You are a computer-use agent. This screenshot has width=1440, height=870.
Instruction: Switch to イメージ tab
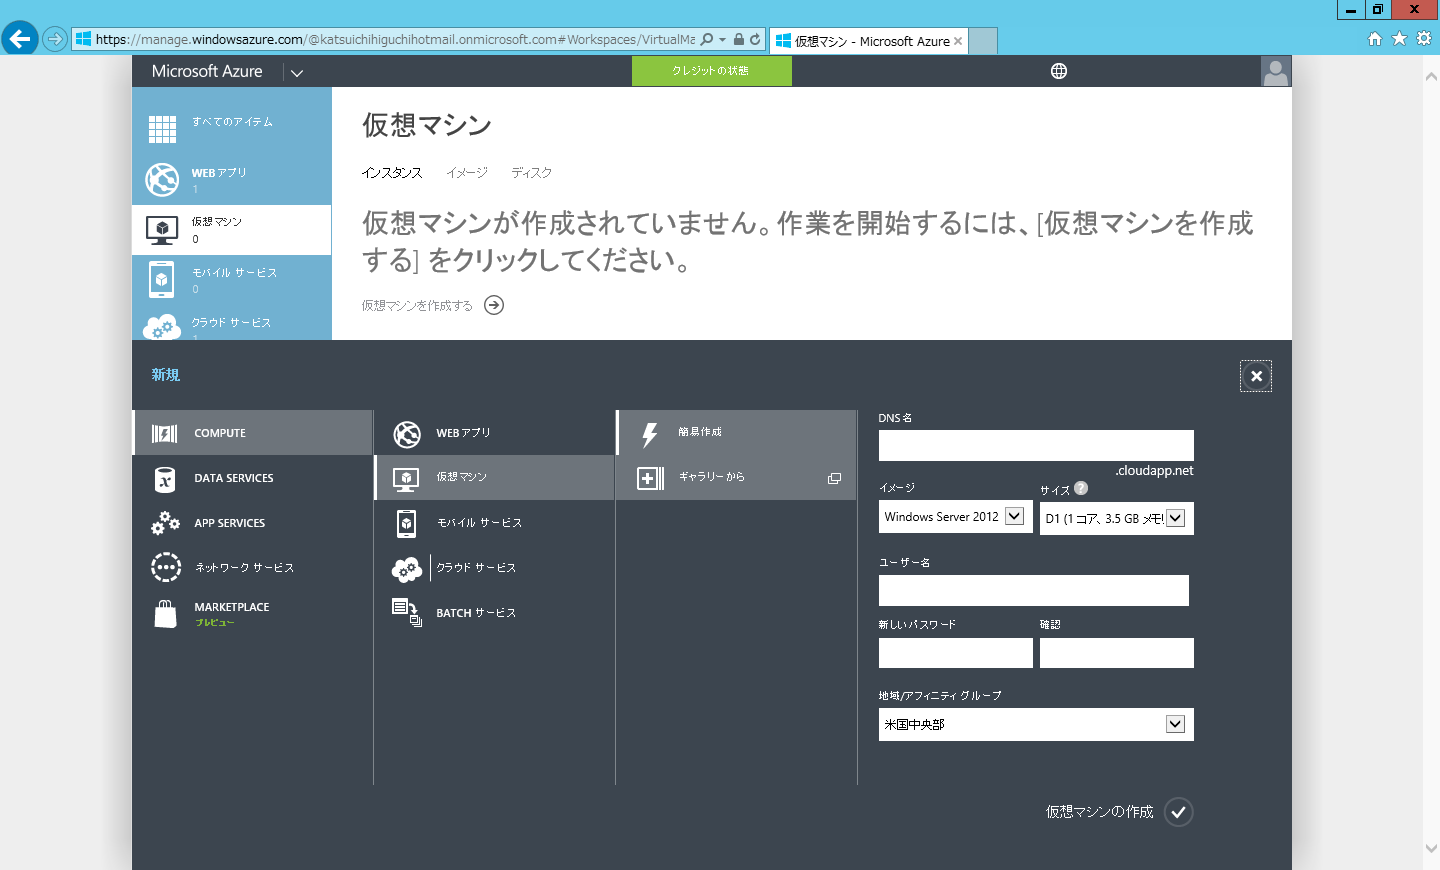click(467, 173)
